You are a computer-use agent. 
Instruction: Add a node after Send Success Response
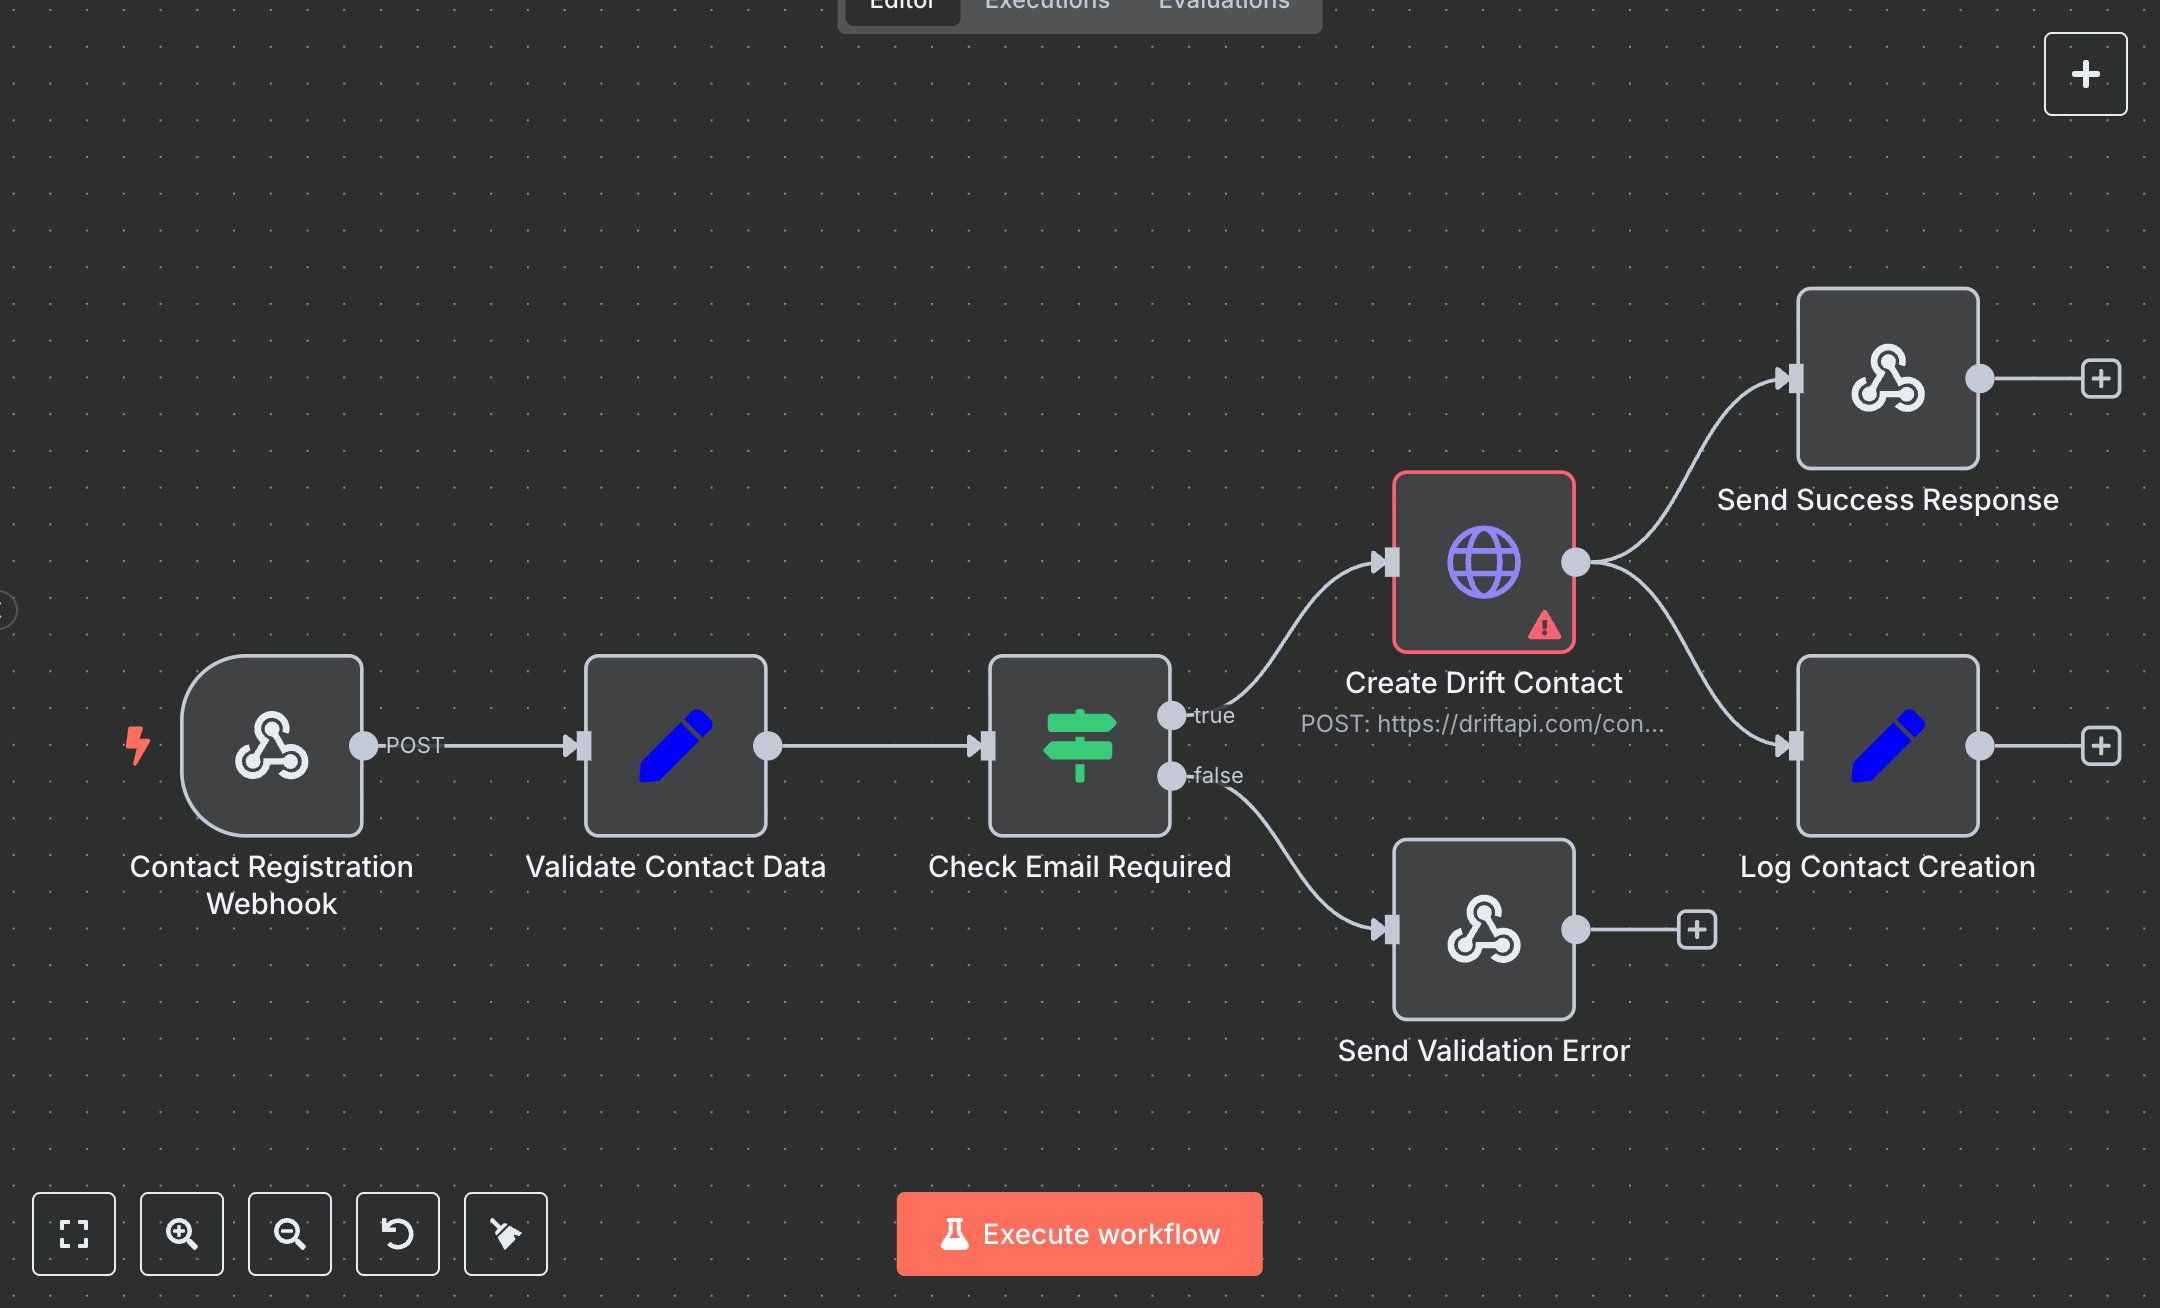pos(2101,378)
